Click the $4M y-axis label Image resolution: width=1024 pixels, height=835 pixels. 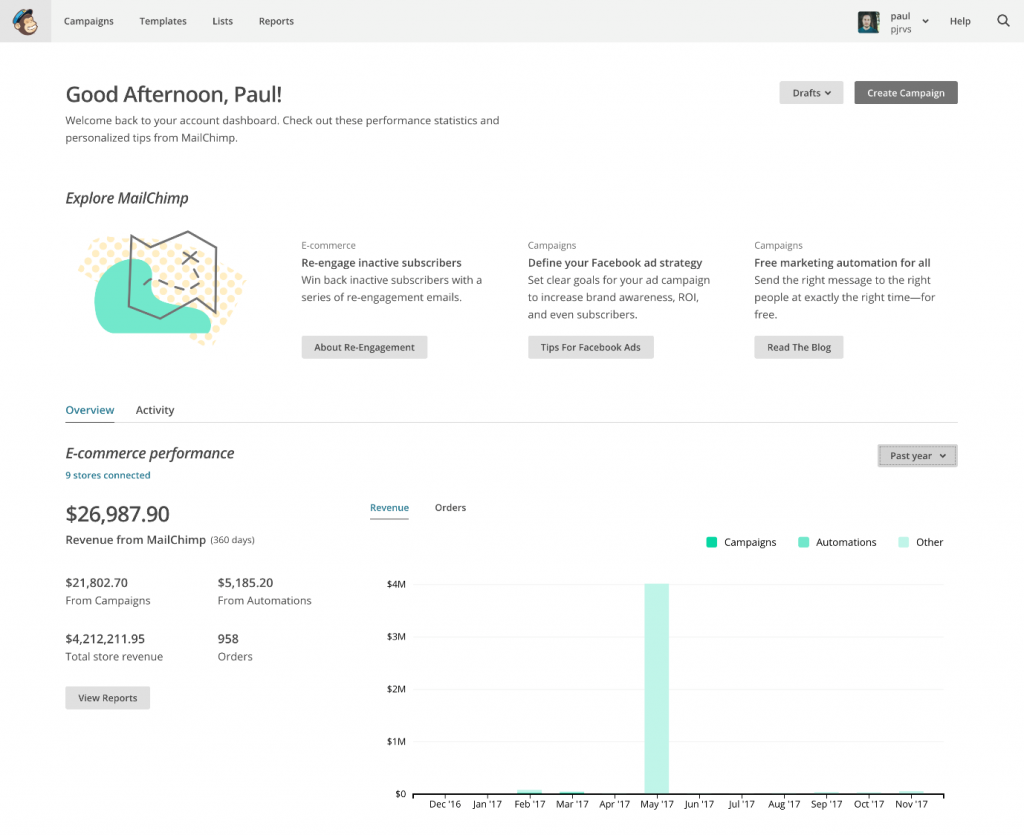(x=396, y=584)
